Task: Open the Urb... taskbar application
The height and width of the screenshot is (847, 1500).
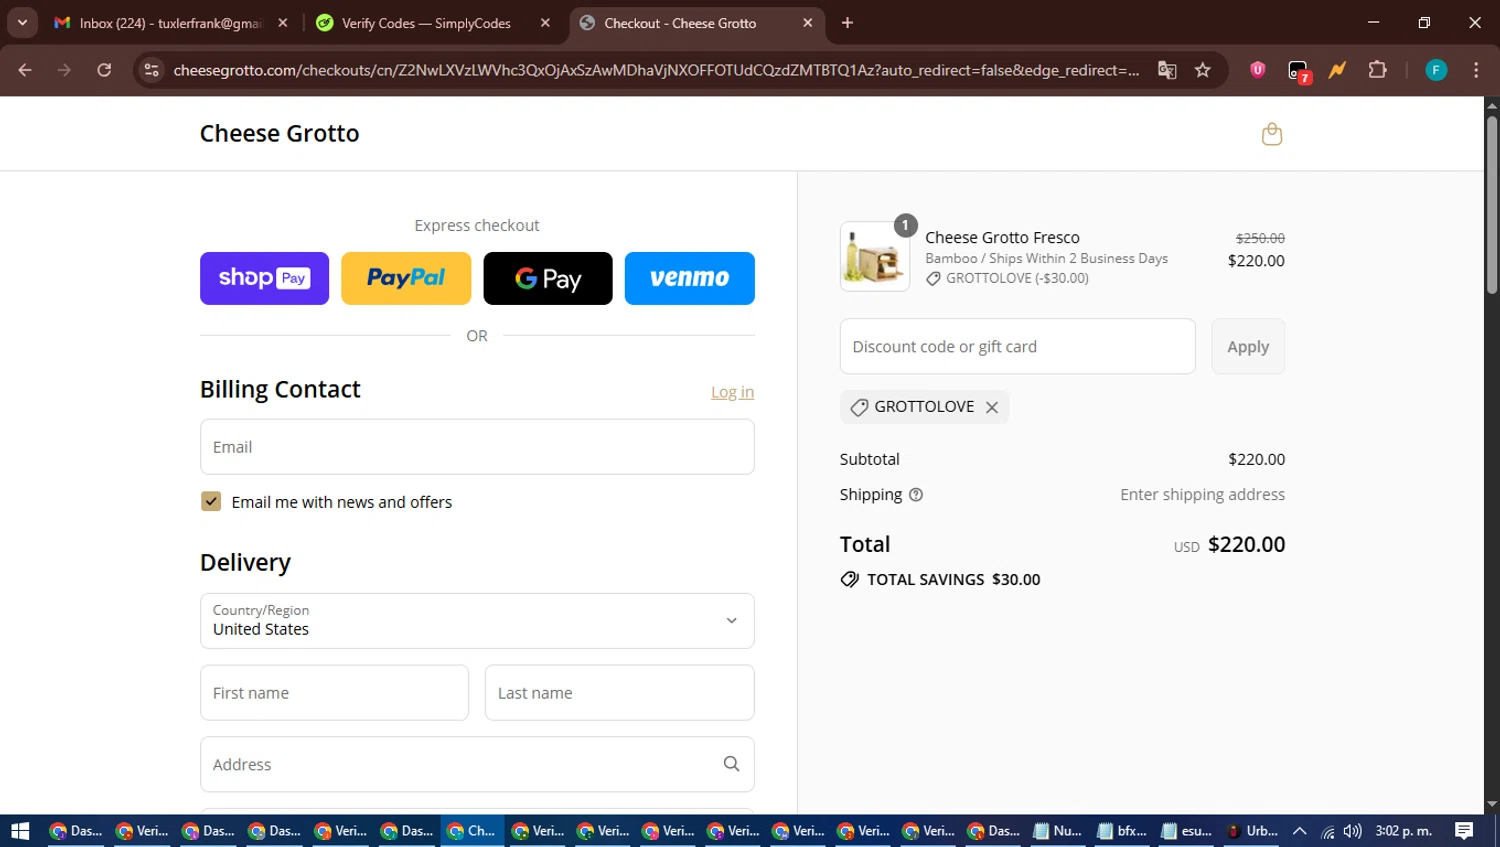Action: (1252, 831)
